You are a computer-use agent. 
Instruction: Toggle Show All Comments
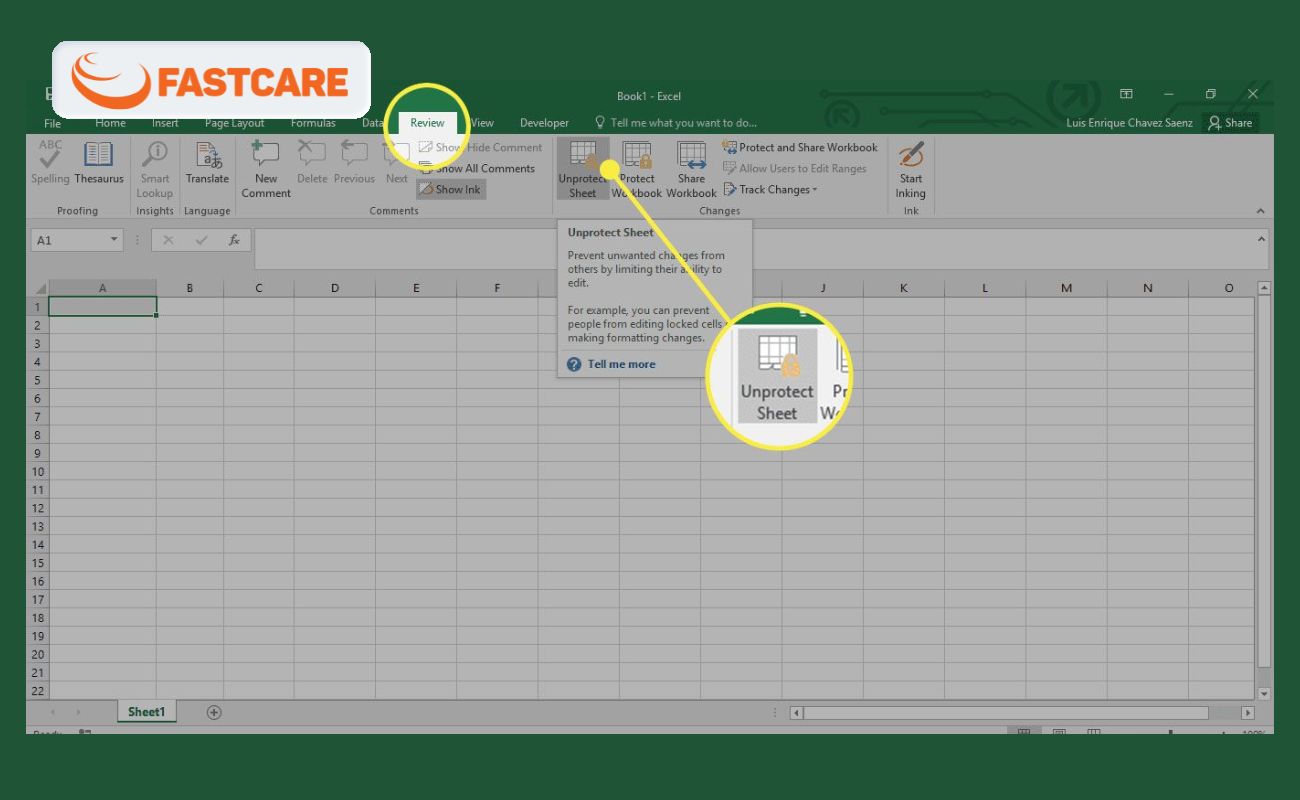pyautogui.click(x=478, y=168)
